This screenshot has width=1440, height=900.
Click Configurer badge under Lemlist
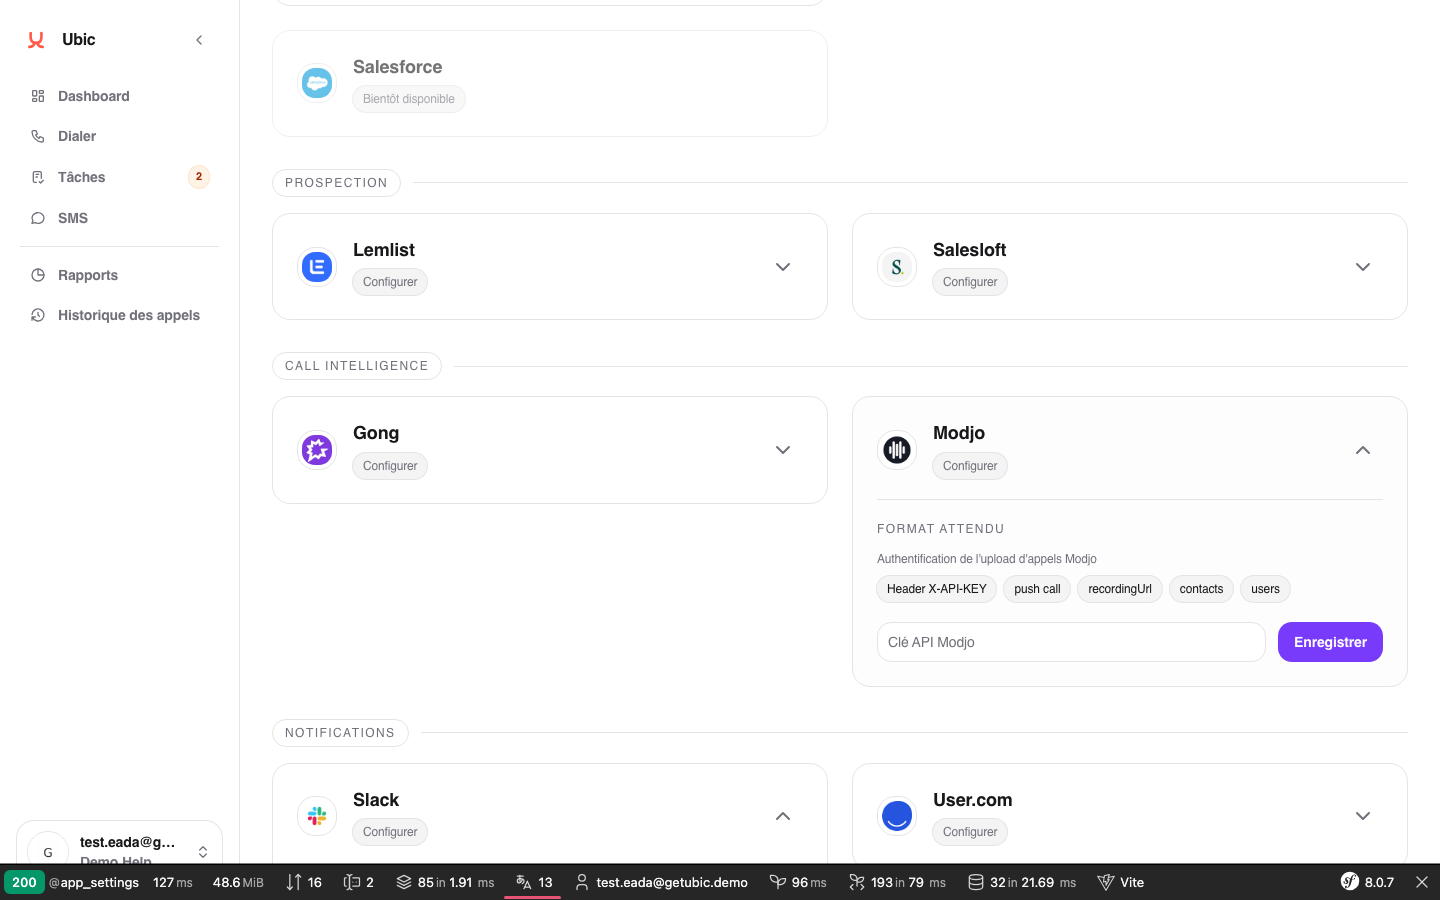390,282
